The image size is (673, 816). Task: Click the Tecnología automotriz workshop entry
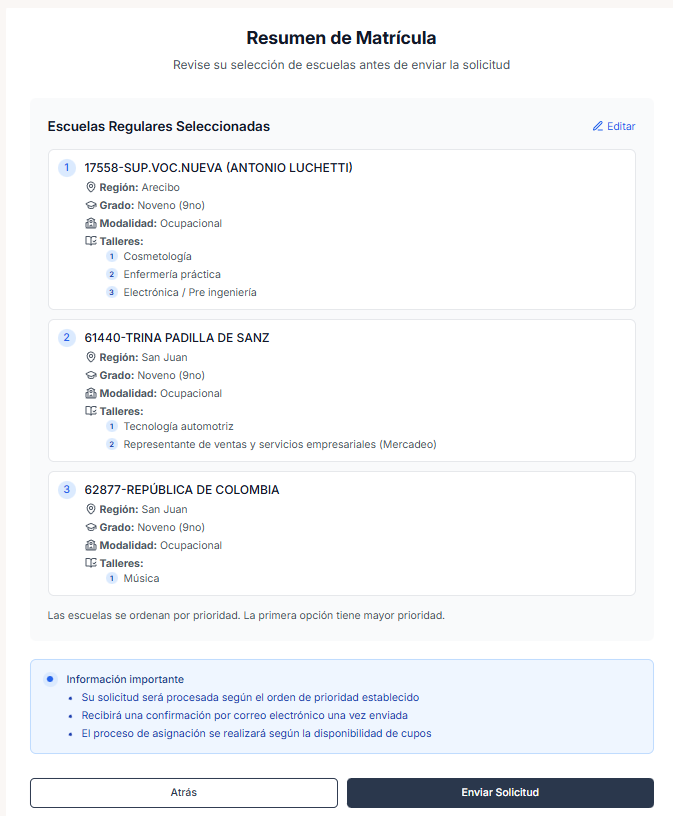(178, 427)
